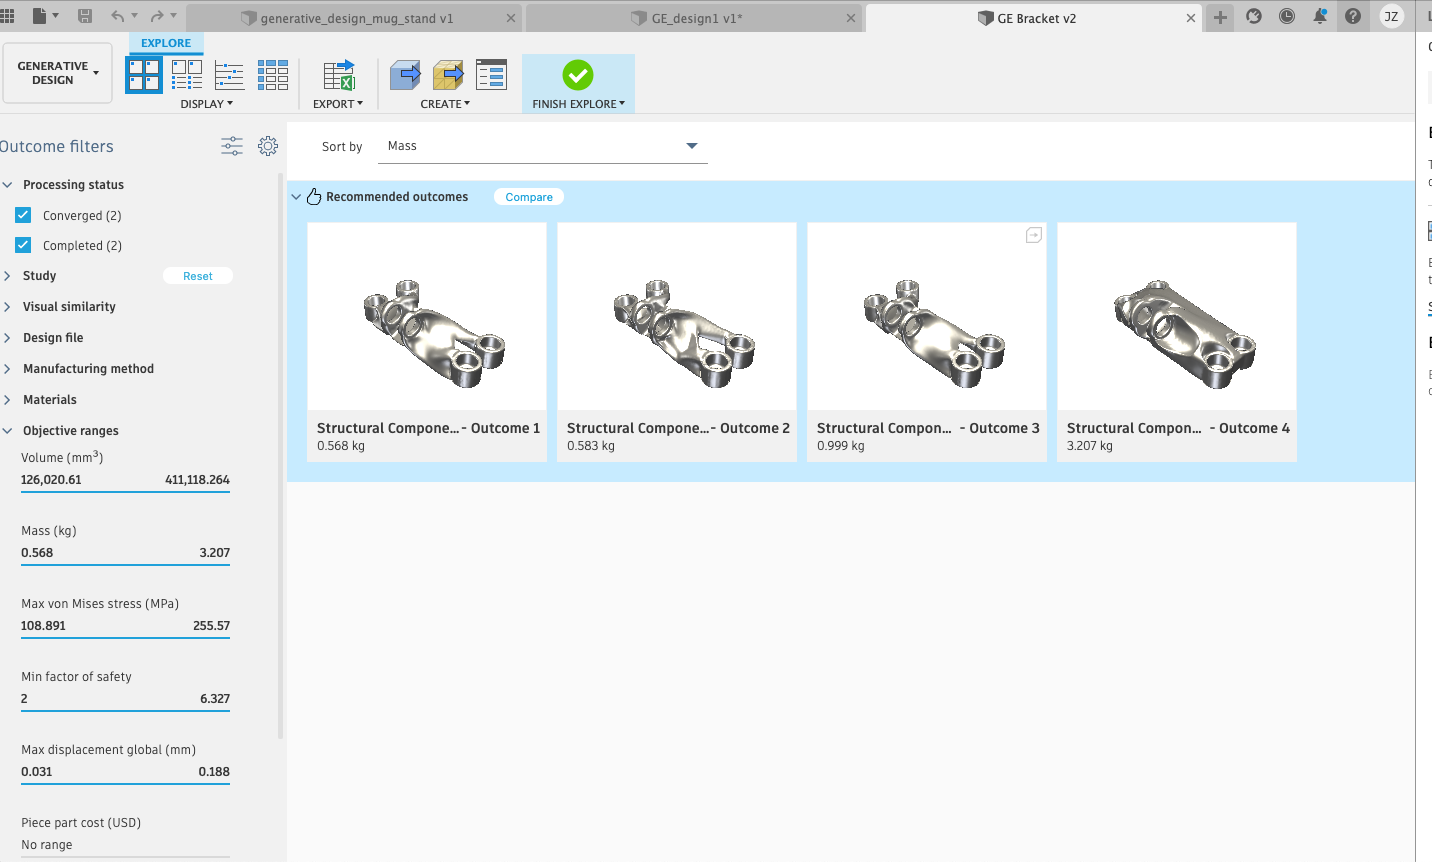This screenshot has width=1432, height=862.
Task: Expand the Design file section
Action: (8, 338)
